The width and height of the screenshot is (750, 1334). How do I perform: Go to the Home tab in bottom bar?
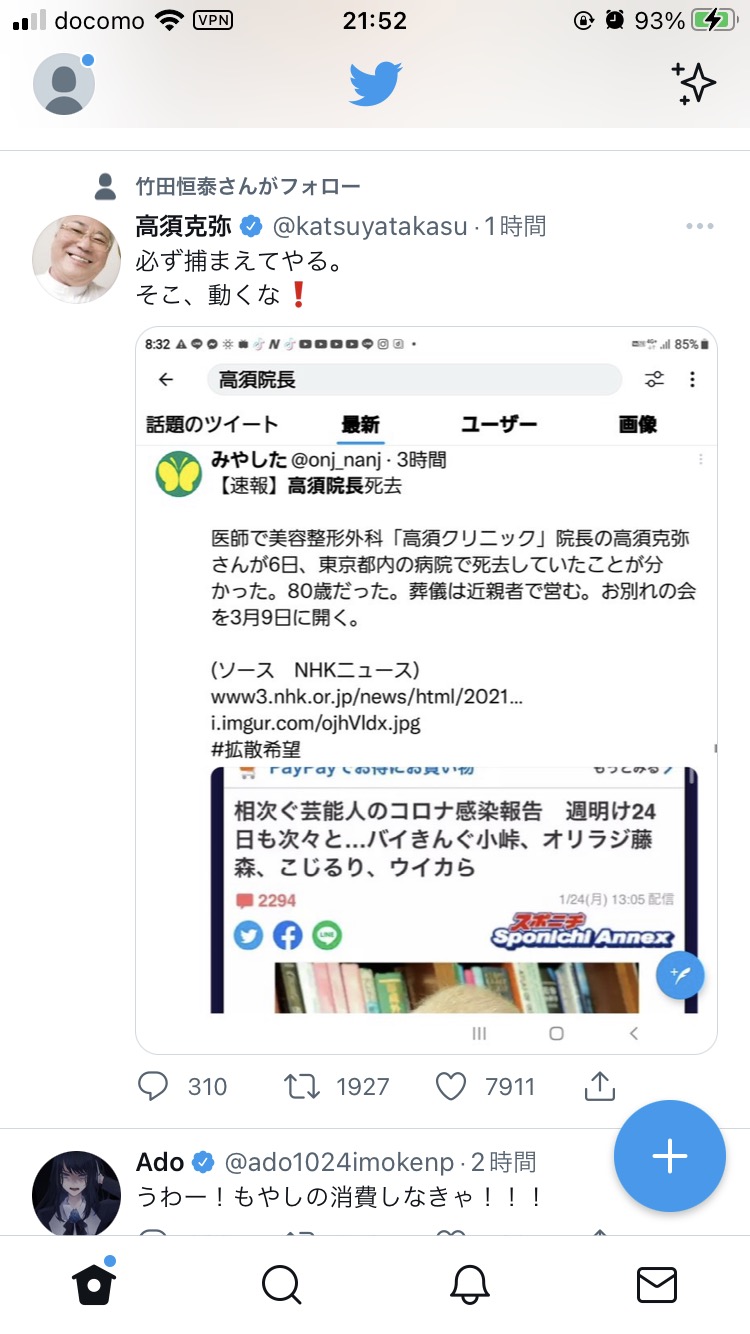pos(94,1284)
